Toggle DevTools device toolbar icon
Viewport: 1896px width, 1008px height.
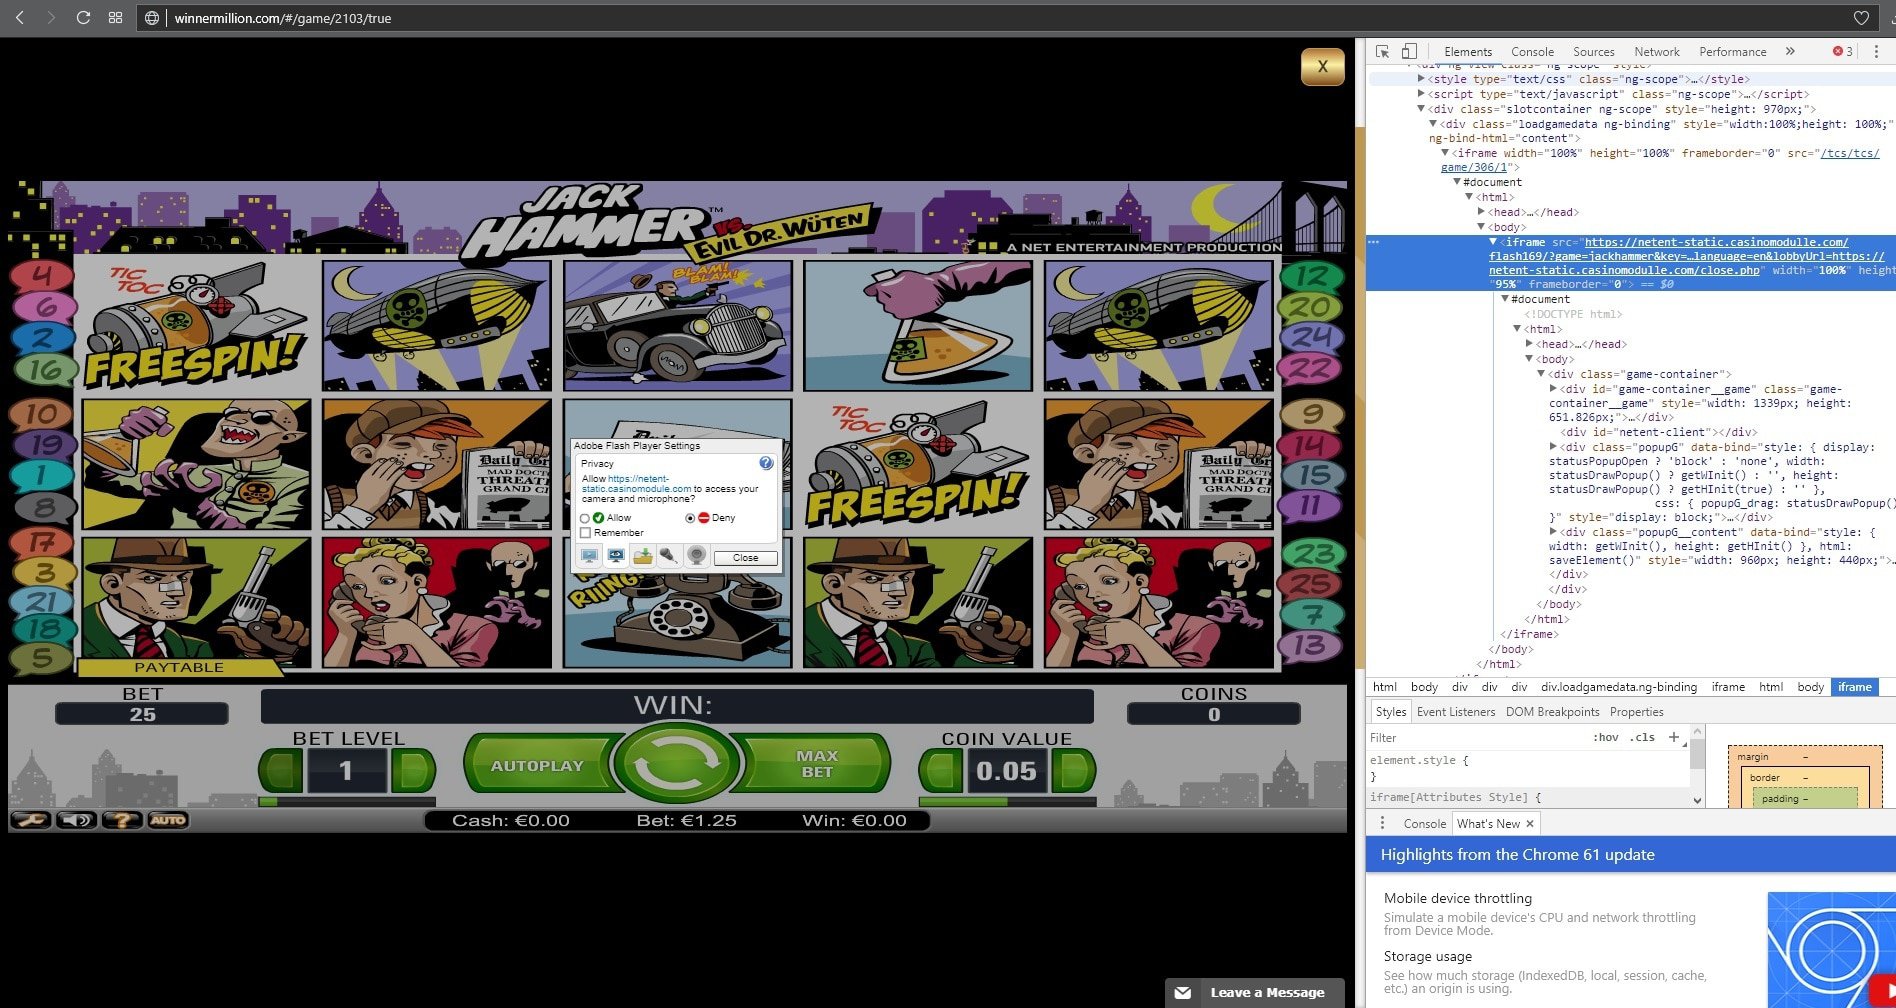(1408, 51)
